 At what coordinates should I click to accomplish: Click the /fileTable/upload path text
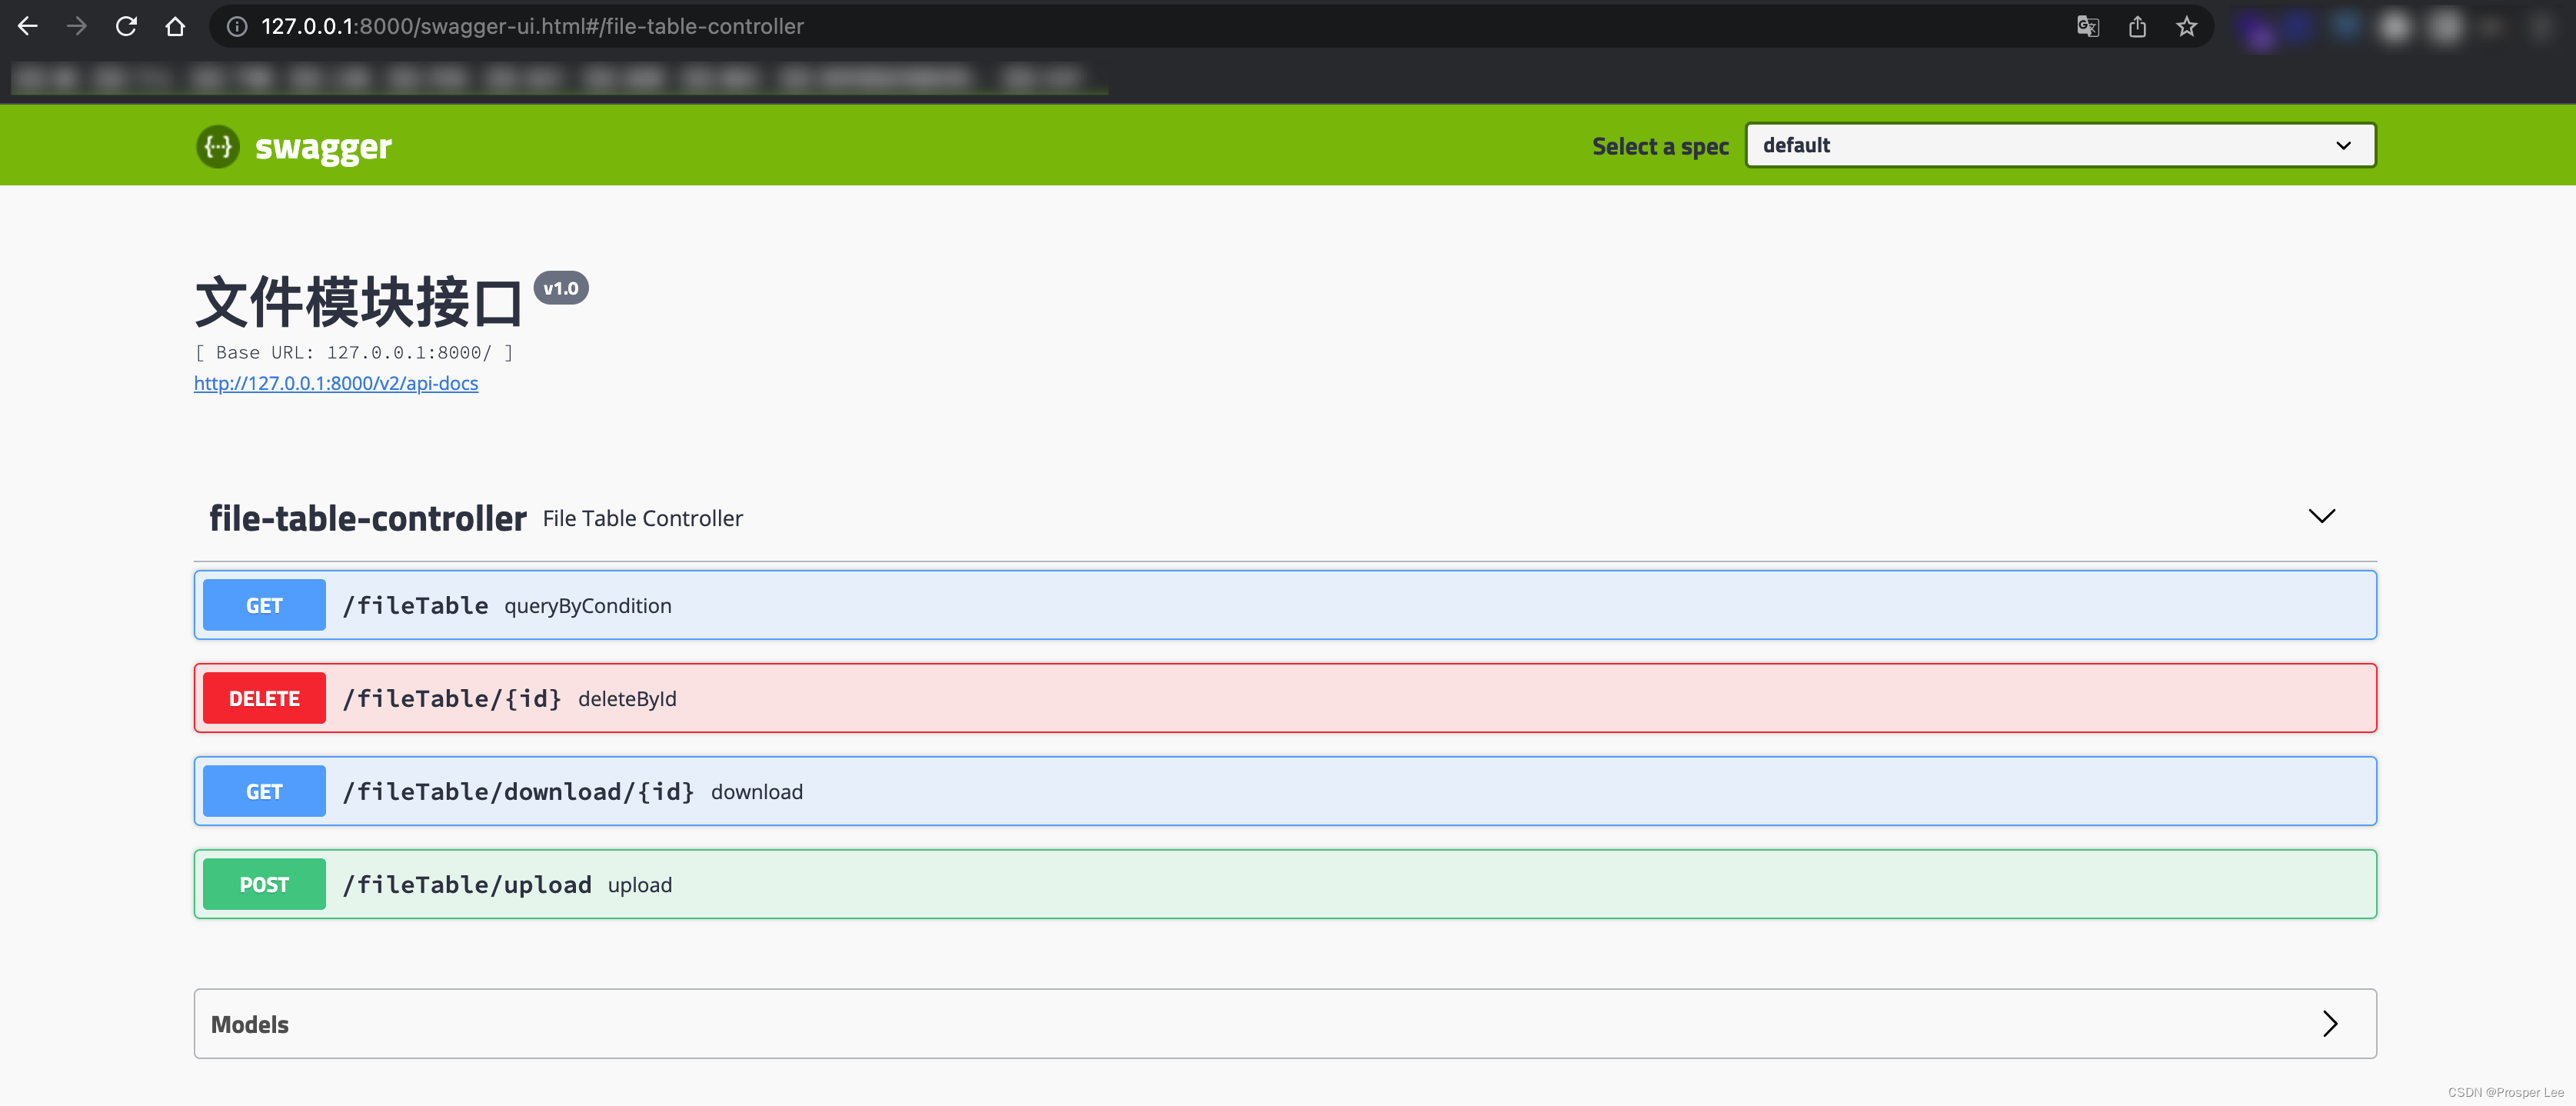click(467, 885)
